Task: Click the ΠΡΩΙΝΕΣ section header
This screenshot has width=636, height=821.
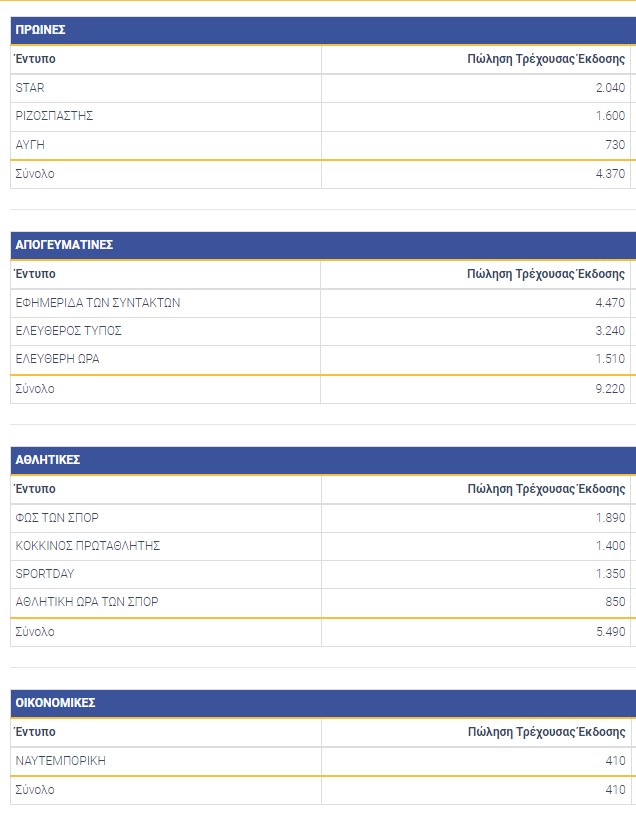Action: click(x=323, y=30)
